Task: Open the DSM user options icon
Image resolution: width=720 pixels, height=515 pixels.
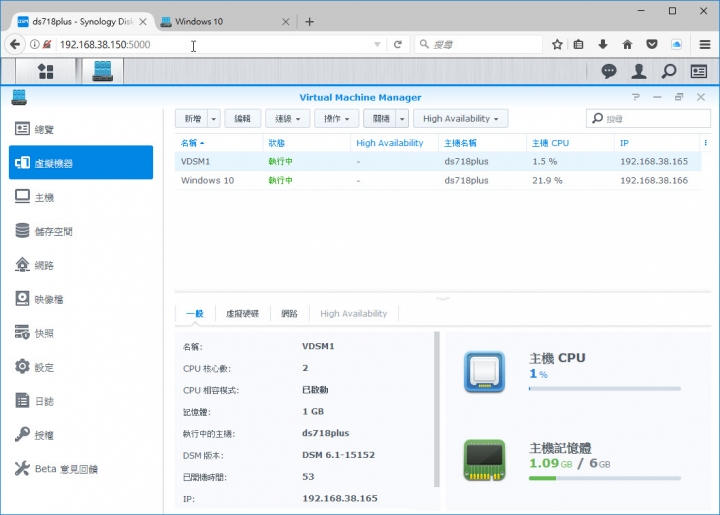Action: (639, 71)
